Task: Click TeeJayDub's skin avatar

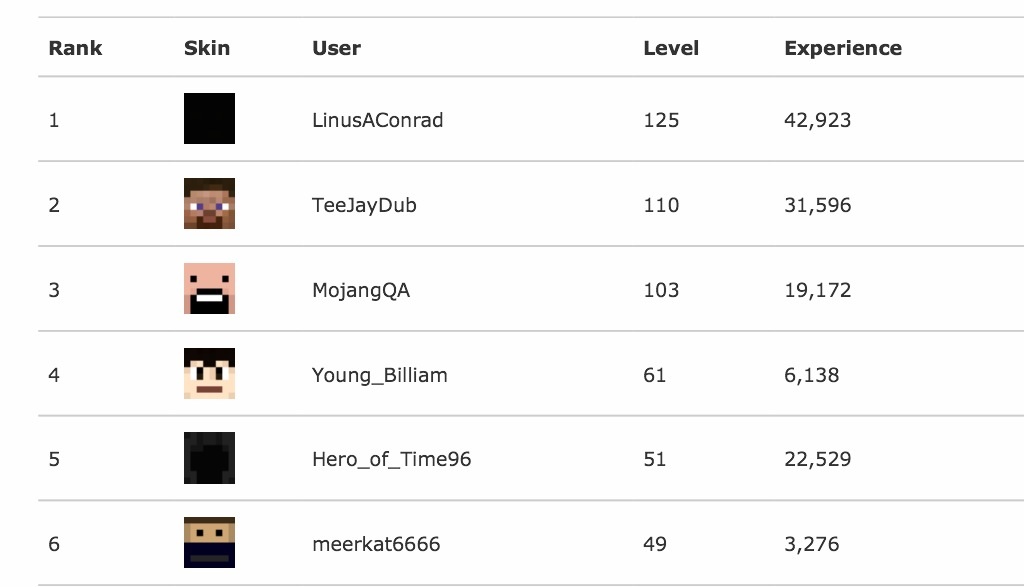Action: click(x=209, y=204)
